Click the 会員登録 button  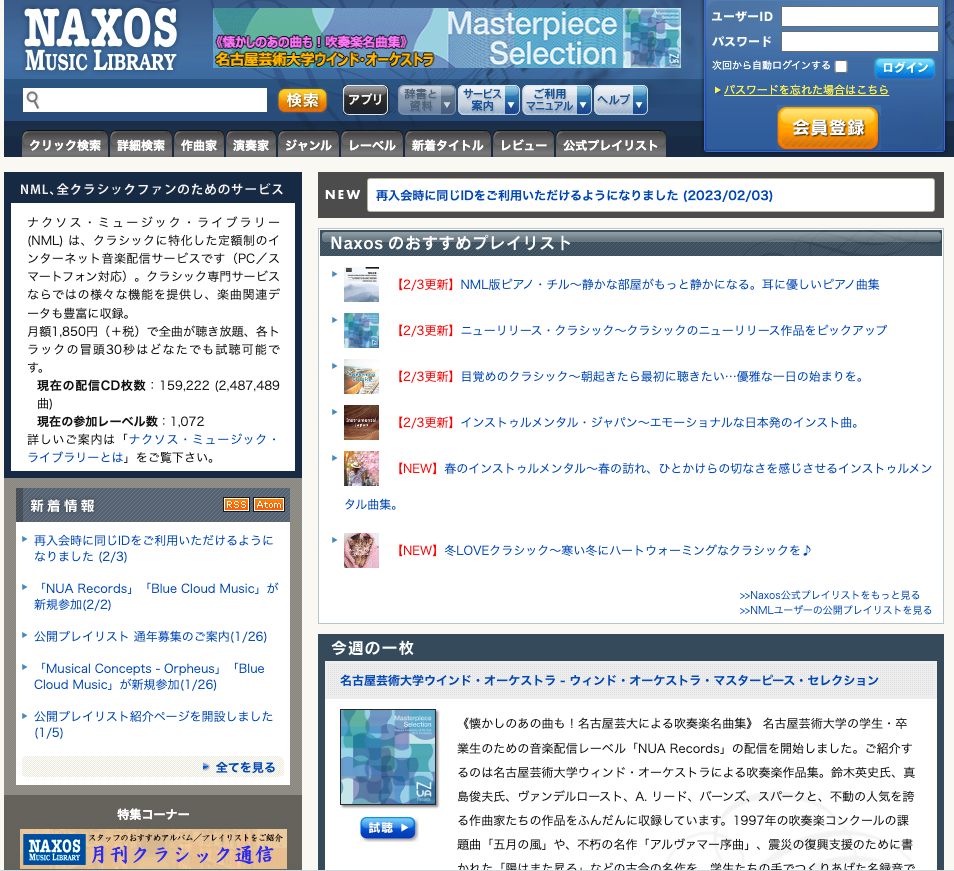coord(828,128)
